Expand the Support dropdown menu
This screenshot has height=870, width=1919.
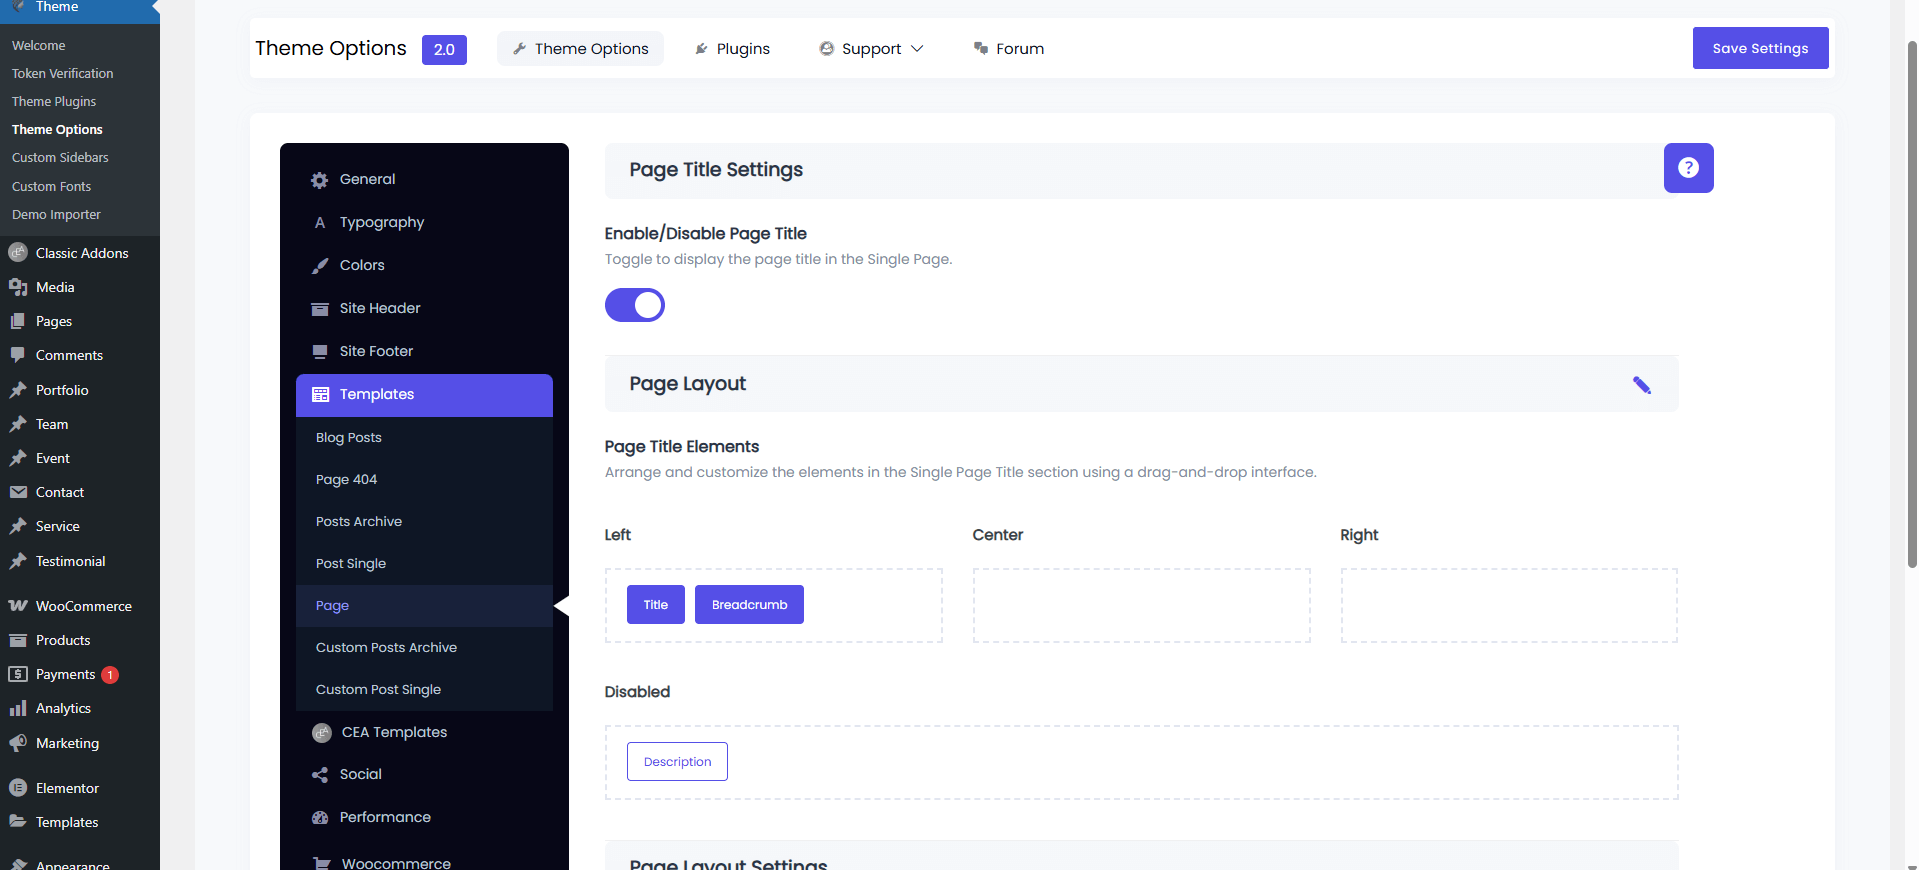(x=871, y=49)
